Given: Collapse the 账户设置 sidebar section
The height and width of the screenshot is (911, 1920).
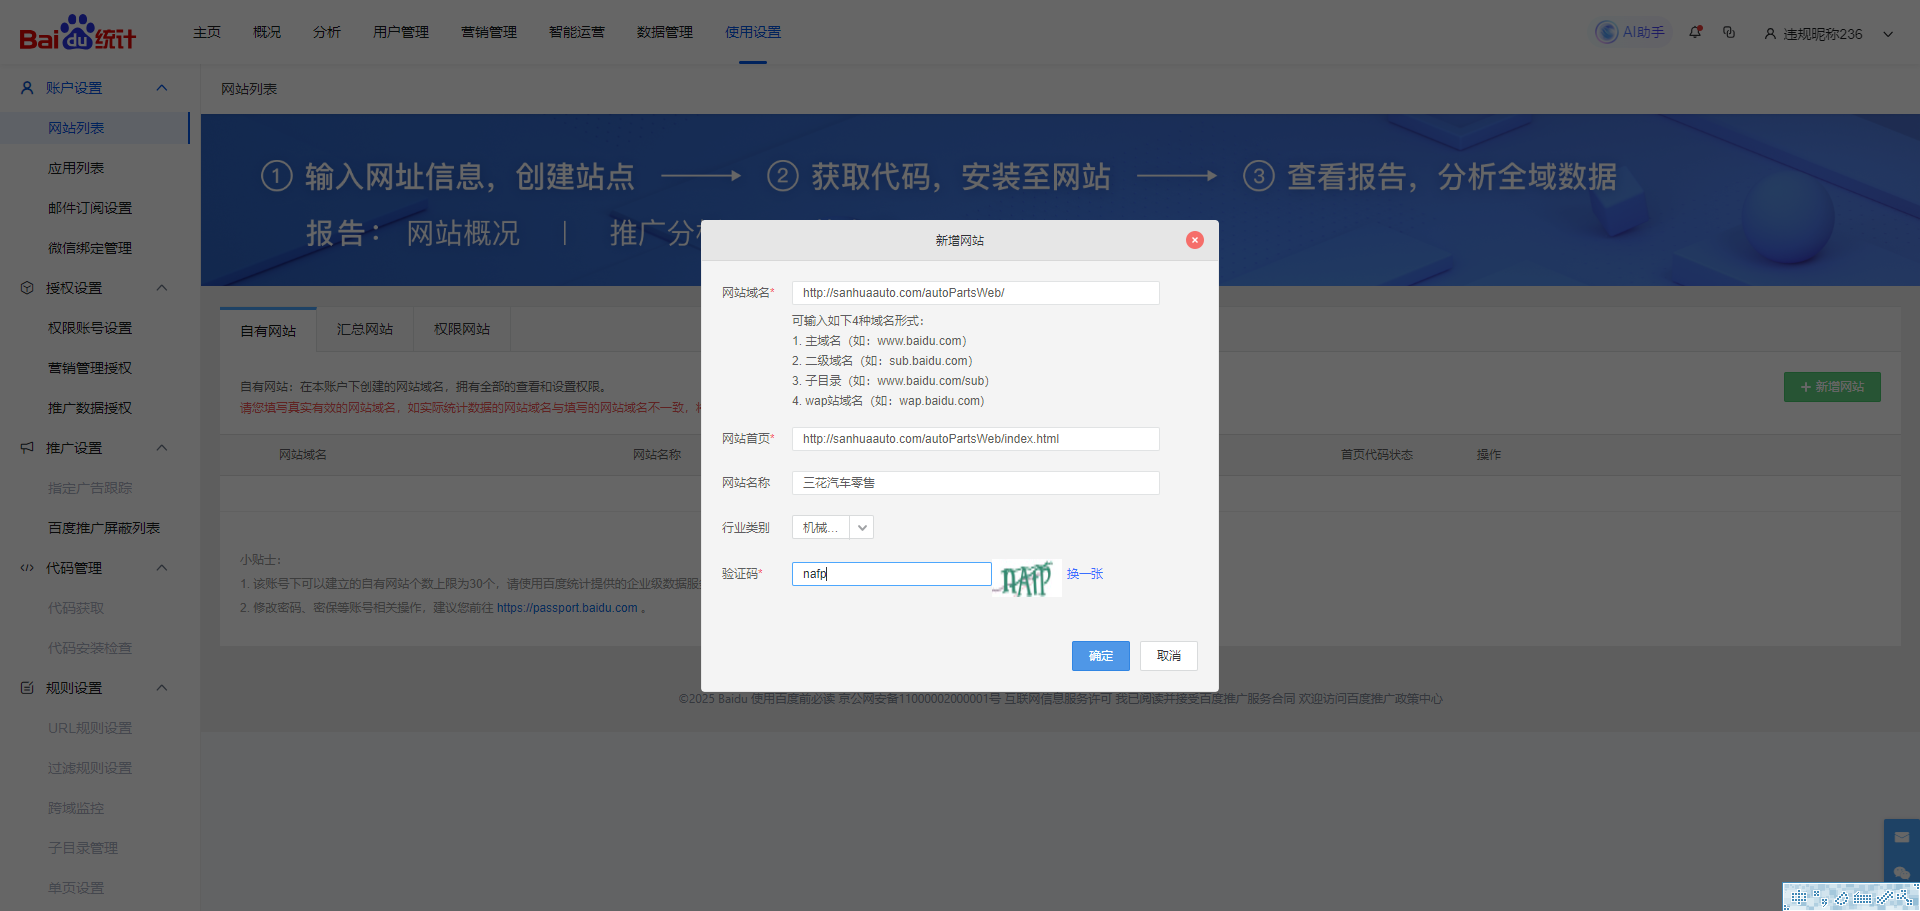Looking at the screenshot, I should coord(162,88).
